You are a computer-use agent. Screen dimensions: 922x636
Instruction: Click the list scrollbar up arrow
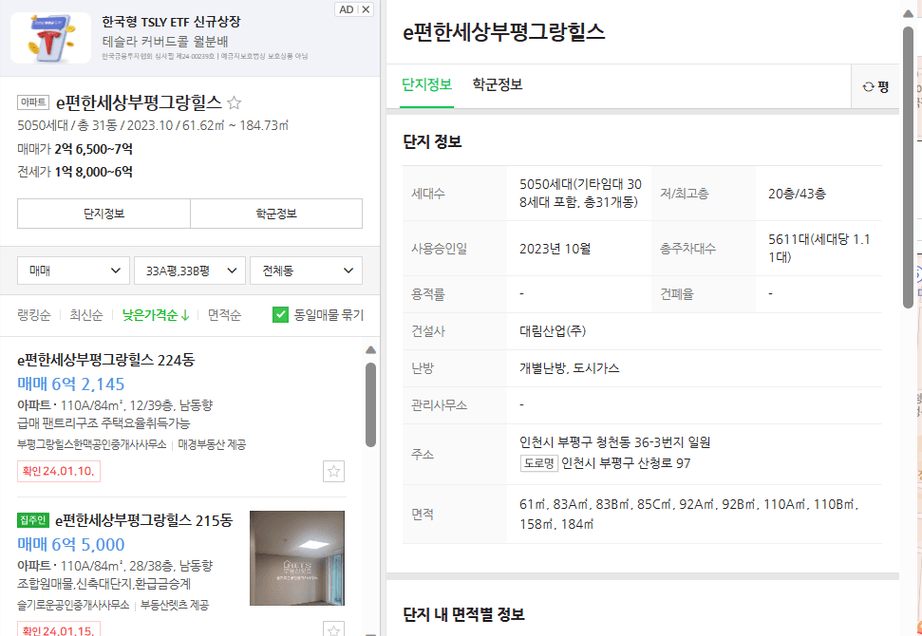point(370,350)
